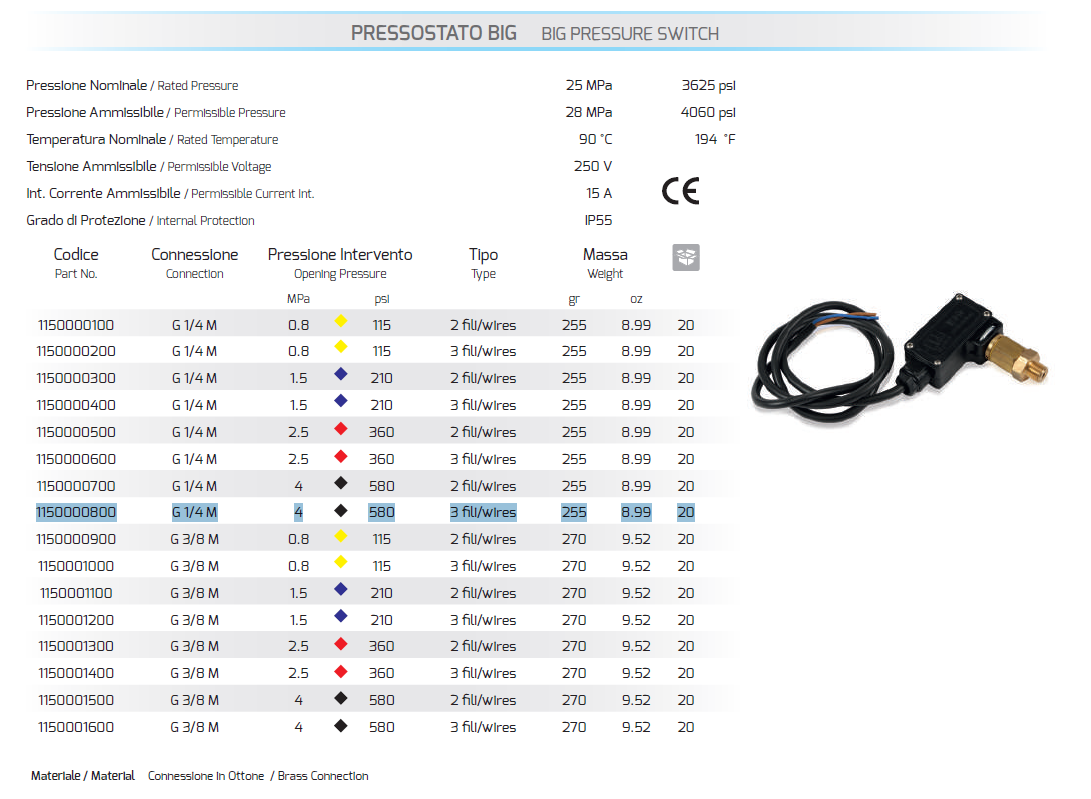Select blue diamond in row 1150001200
1091x799 pixels.
(x=341, y=618)
